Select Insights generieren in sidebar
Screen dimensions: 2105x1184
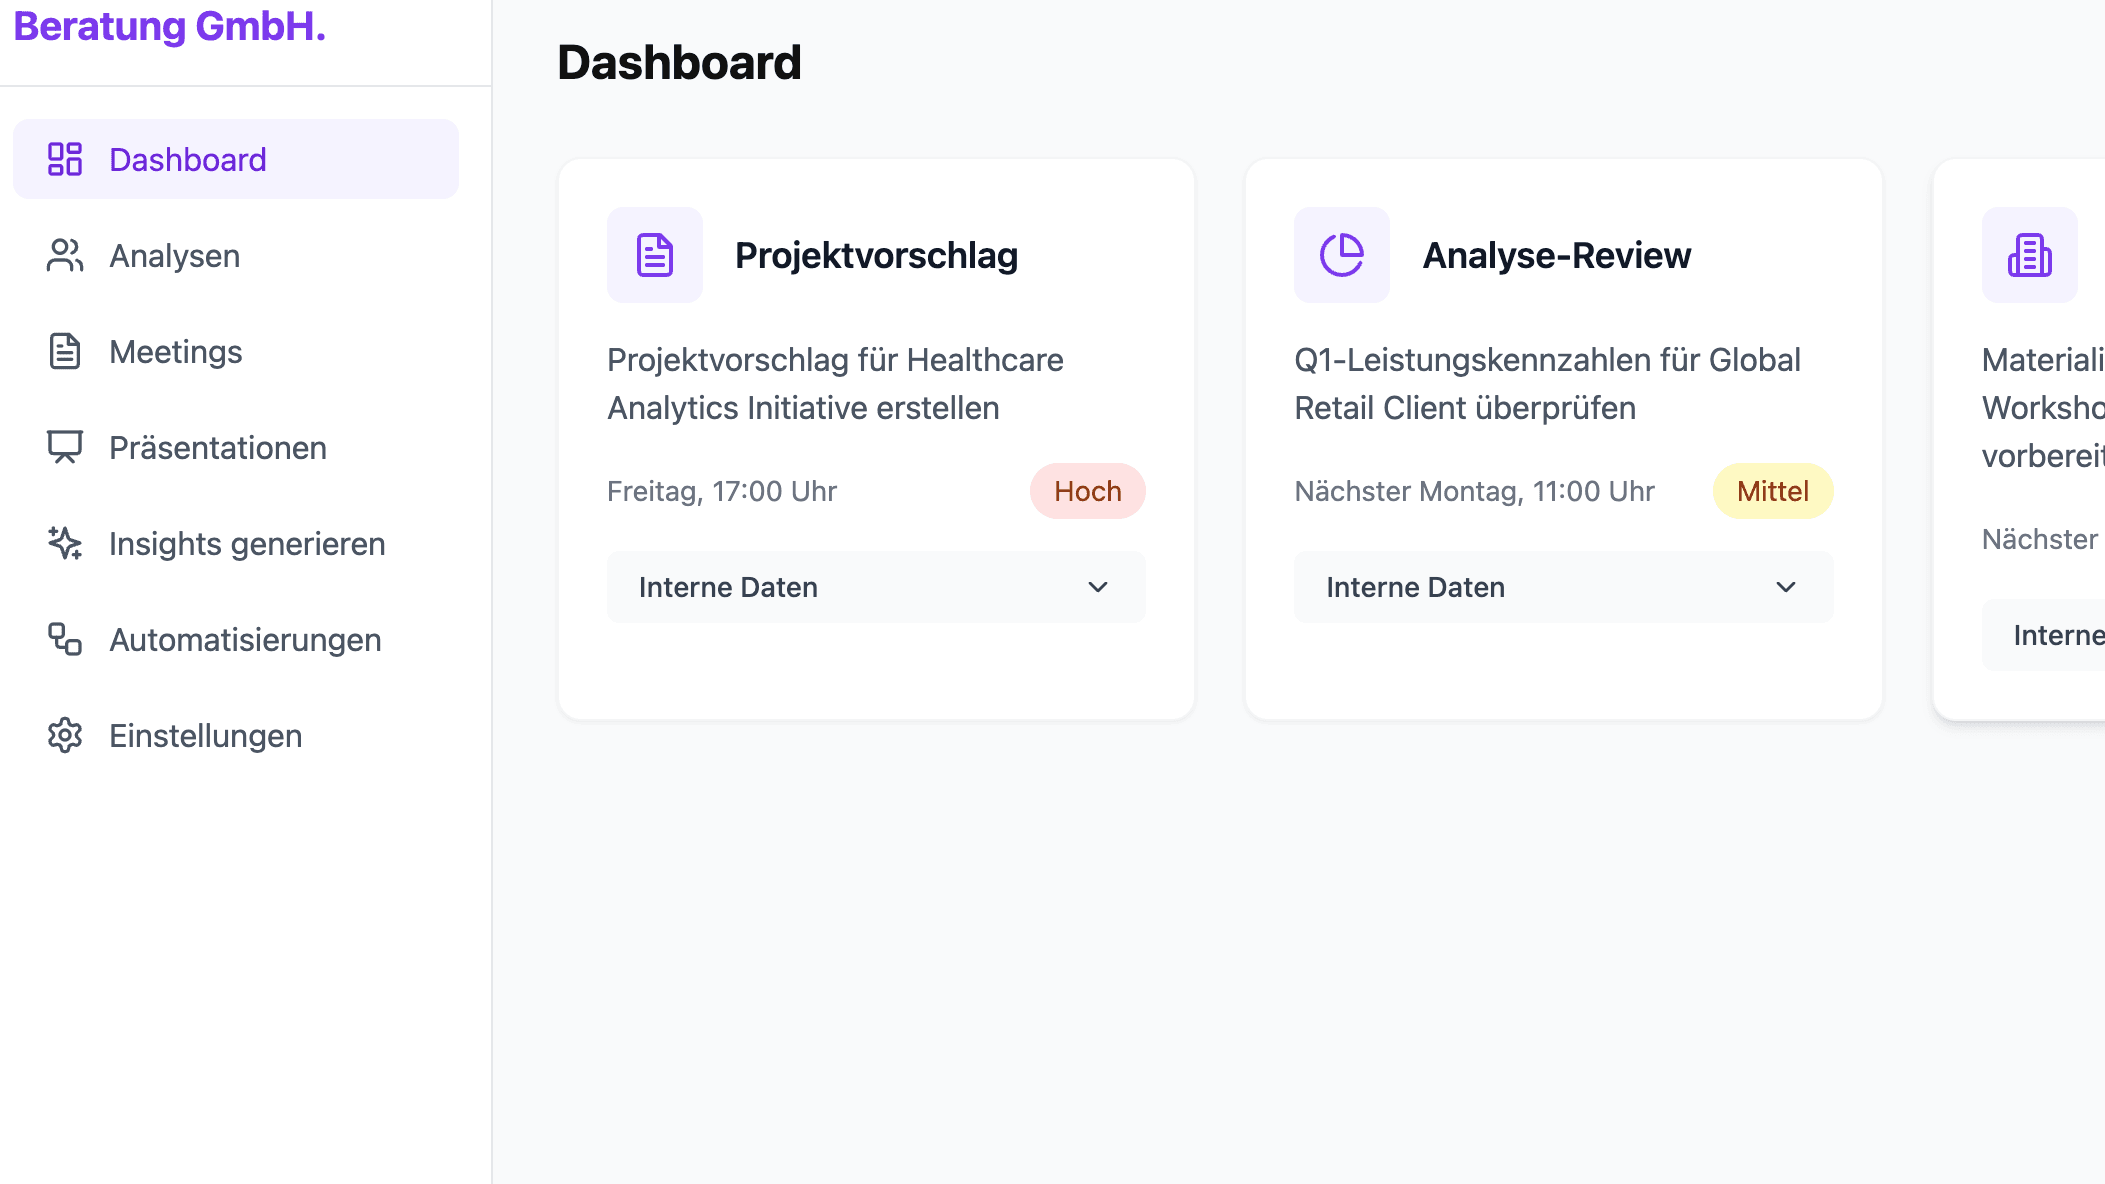(x=247, y=544)
